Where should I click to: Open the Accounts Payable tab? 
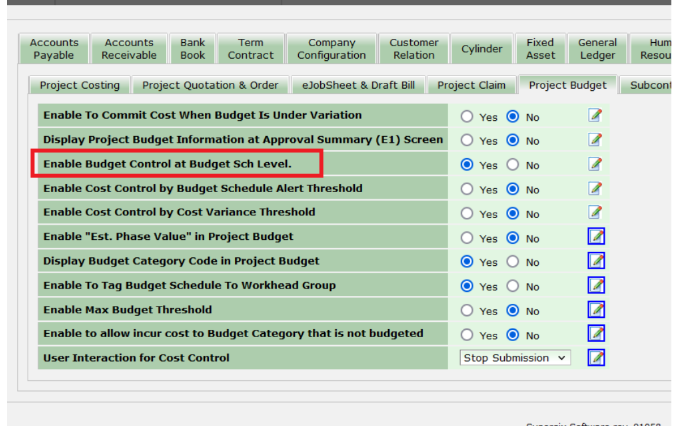point(54,49)
